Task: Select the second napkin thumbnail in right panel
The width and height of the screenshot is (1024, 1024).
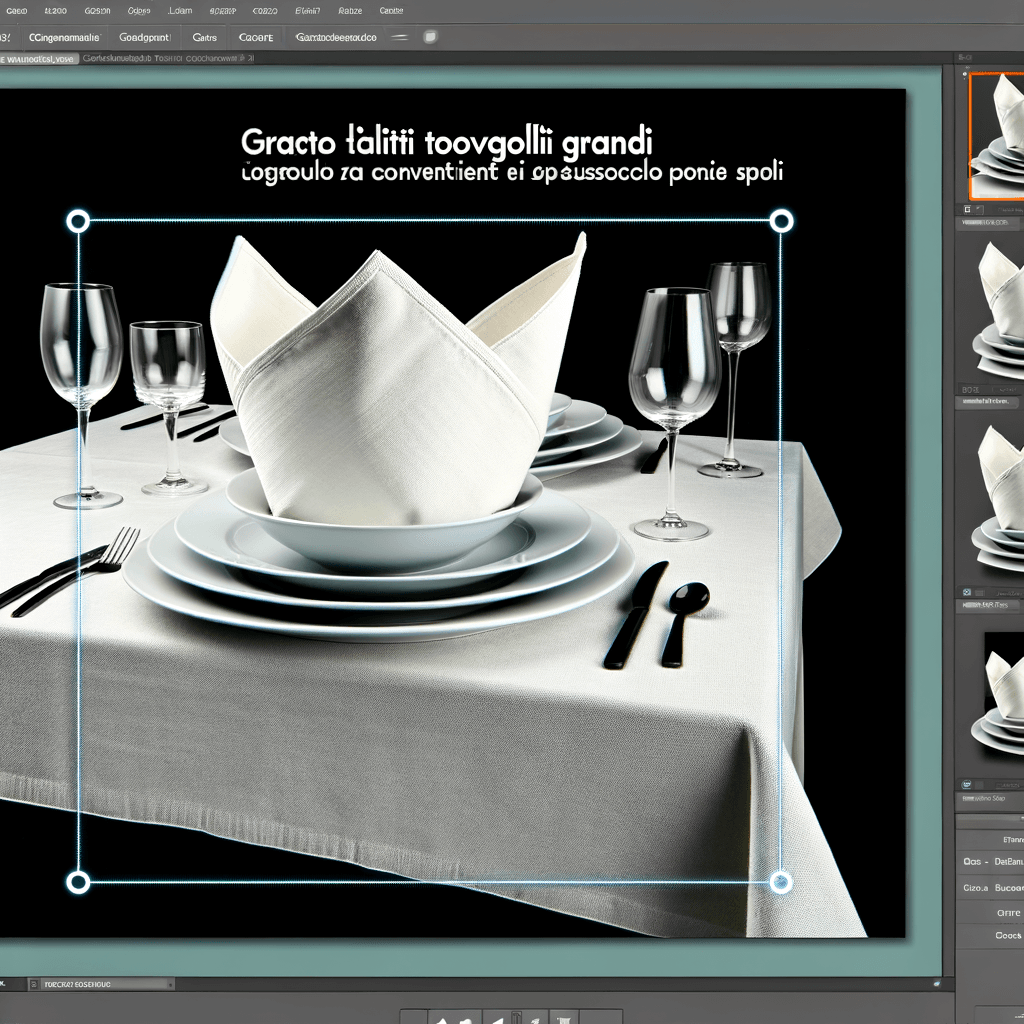Action: [997, 305]
